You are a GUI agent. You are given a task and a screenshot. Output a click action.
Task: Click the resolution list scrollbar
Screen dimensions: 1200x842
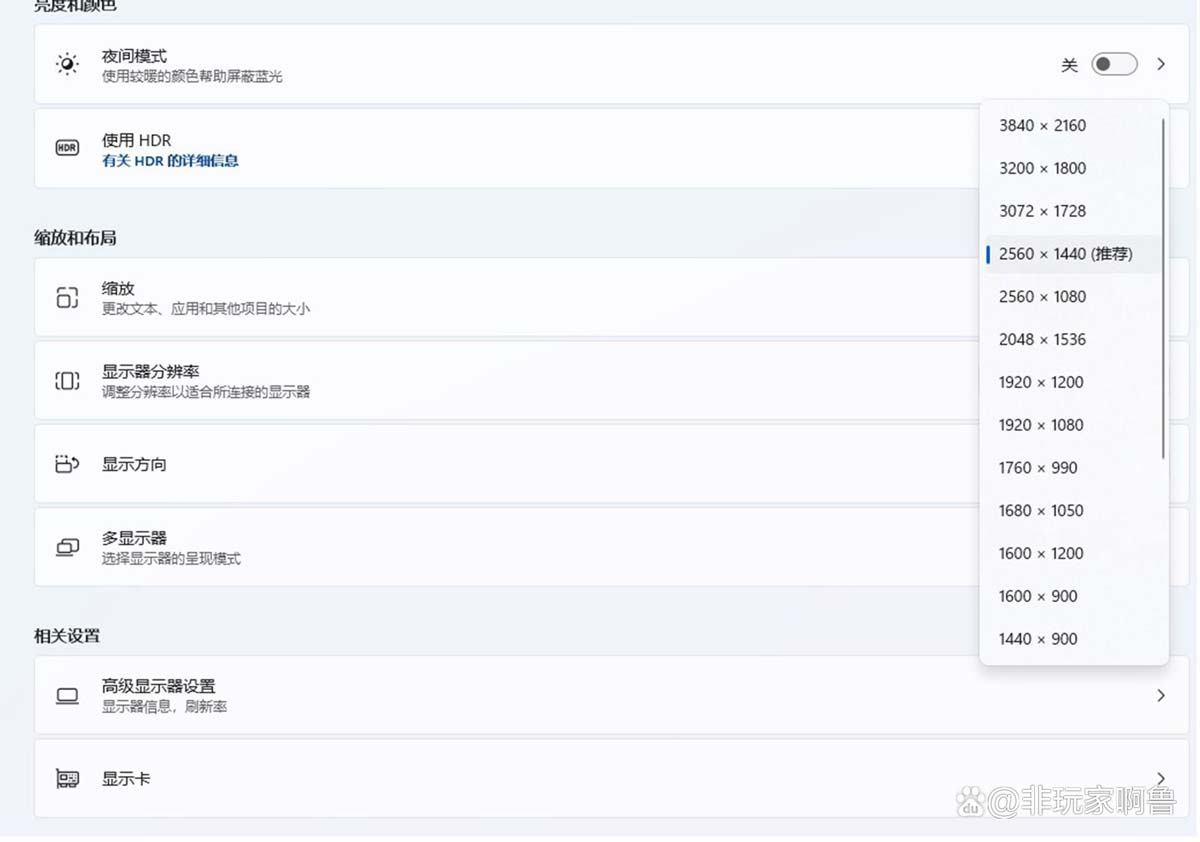point(1163,290)
